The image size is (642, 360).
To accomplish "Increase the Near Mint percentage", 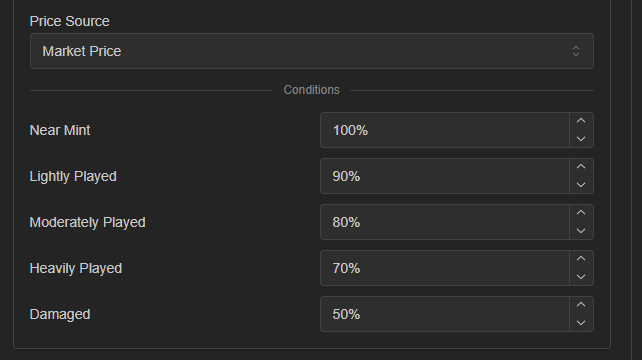I will pos(581,121).
